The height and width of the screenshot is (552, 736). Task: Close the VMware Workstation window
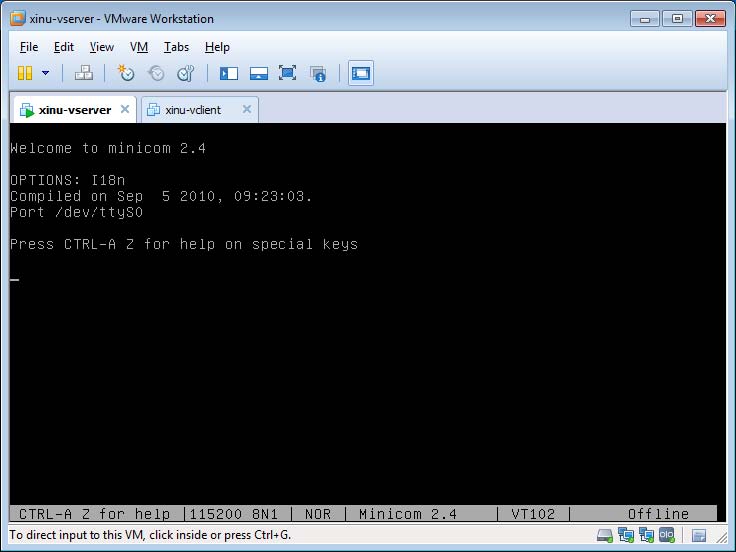point(710,19)
